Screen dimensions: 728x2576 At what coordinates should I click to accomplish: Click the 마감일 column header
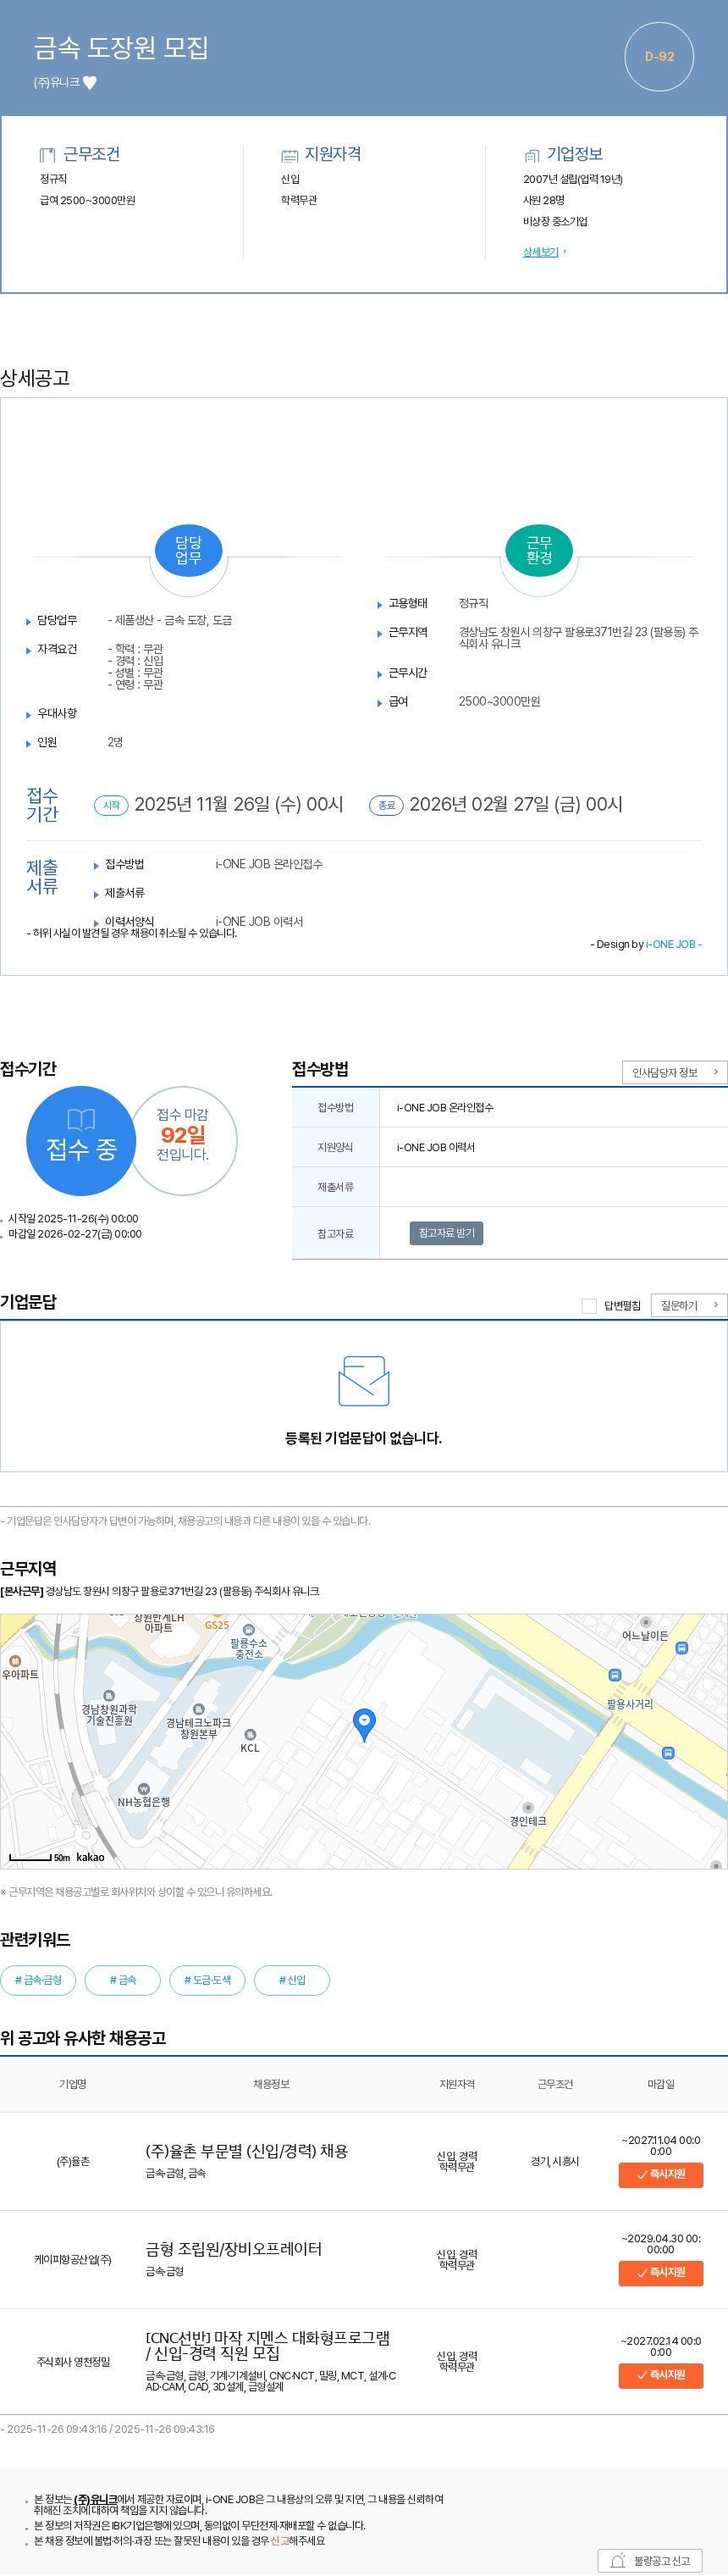coord(661,2083)
